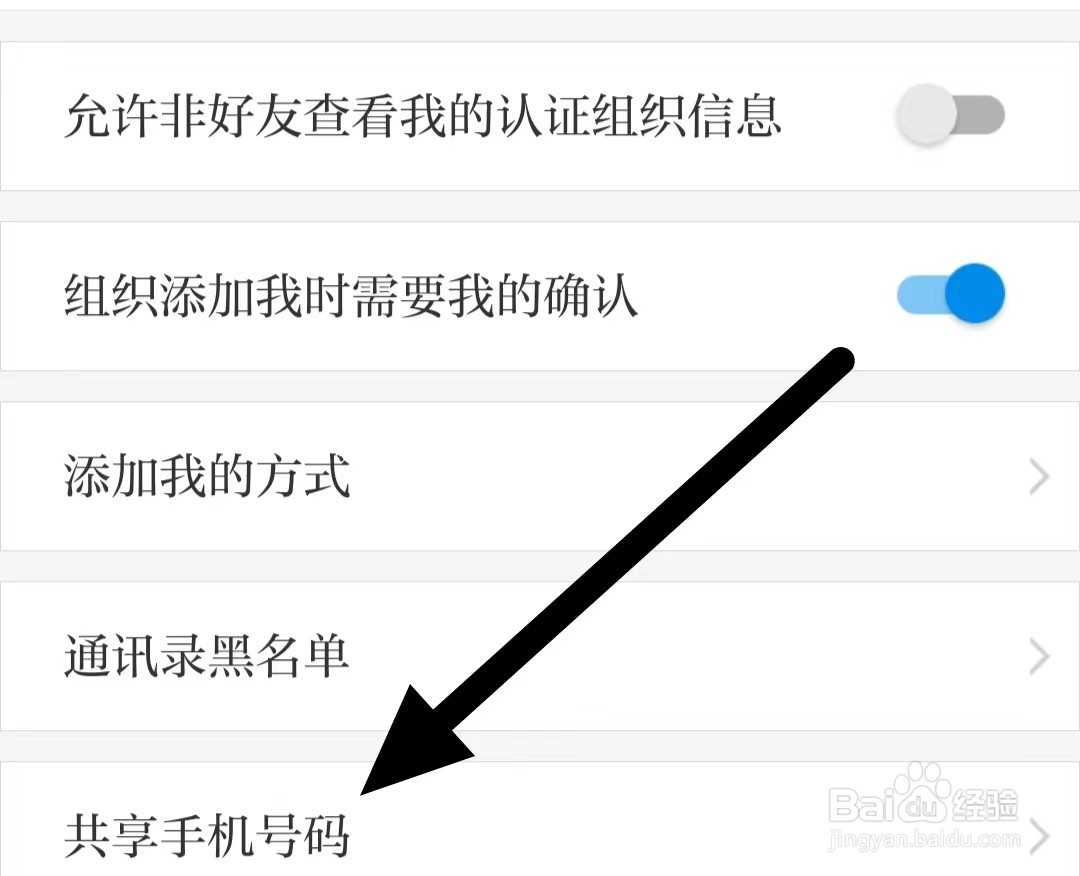Tap 组织添加我时需要我的确认 label text
Viewport: 1080px width, 876px height.
[x=351, y=295]
